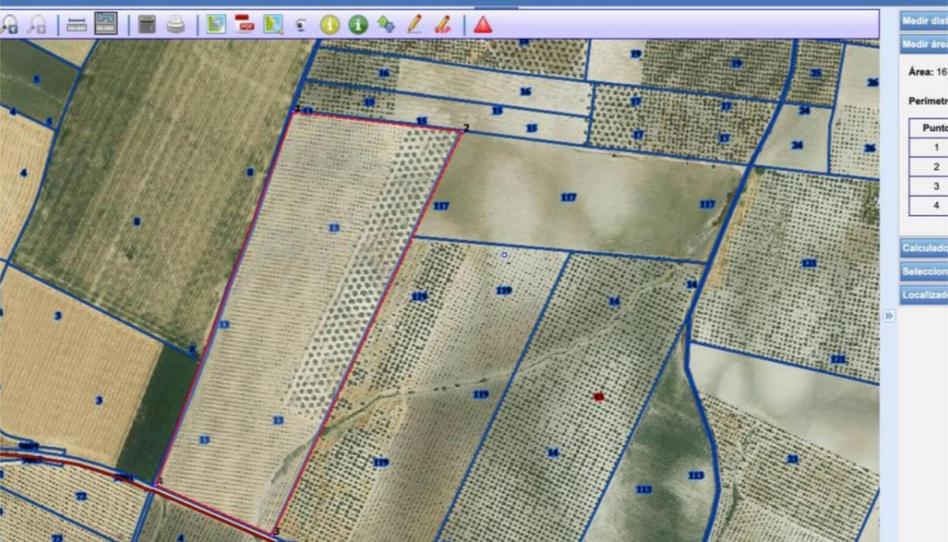The height and width of the screenshot is (542, 948).
Task: Click the yellow information icon
Action: 329,25
